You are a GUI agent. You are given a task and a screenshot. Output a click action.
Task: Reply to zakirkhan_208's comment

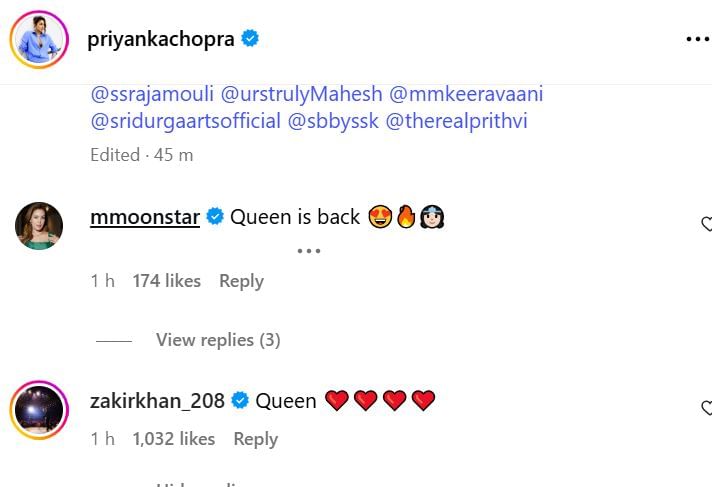[x=255, y=439]
